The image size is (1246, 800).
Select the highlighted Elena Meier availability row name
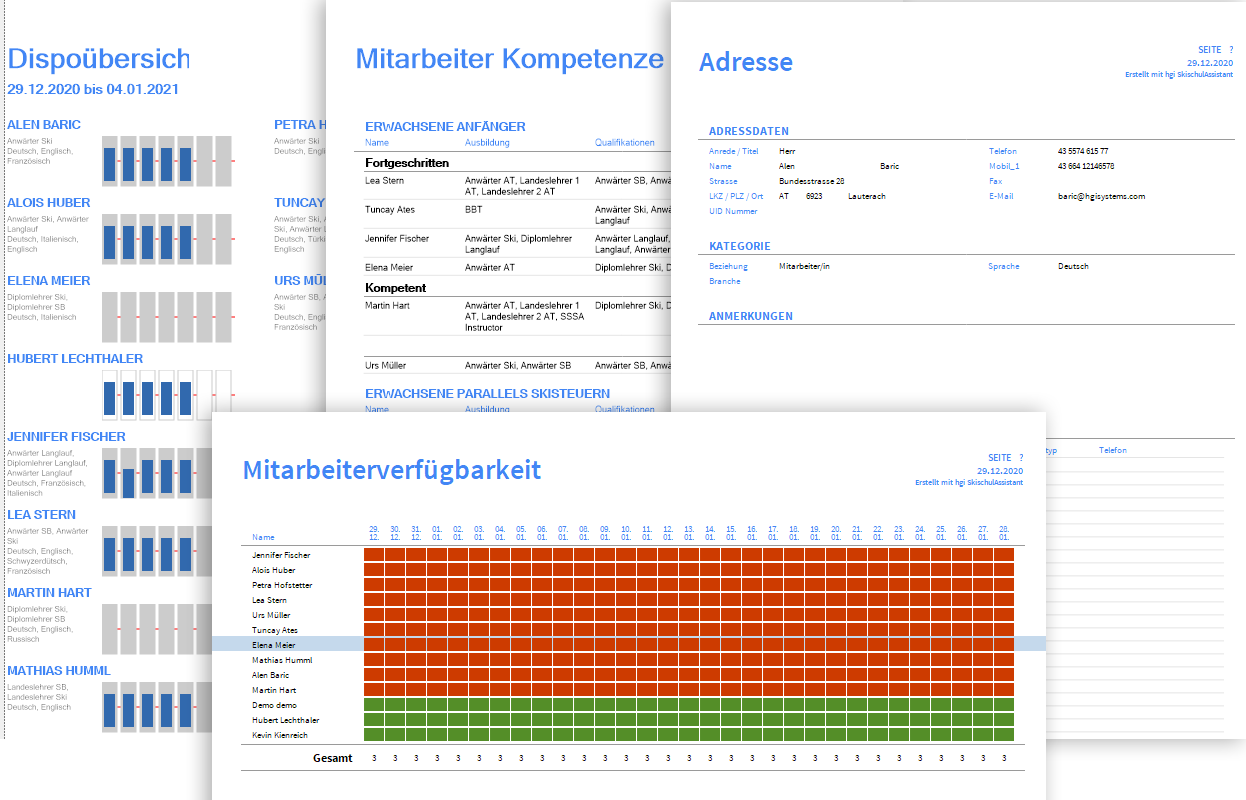[273, 645]
